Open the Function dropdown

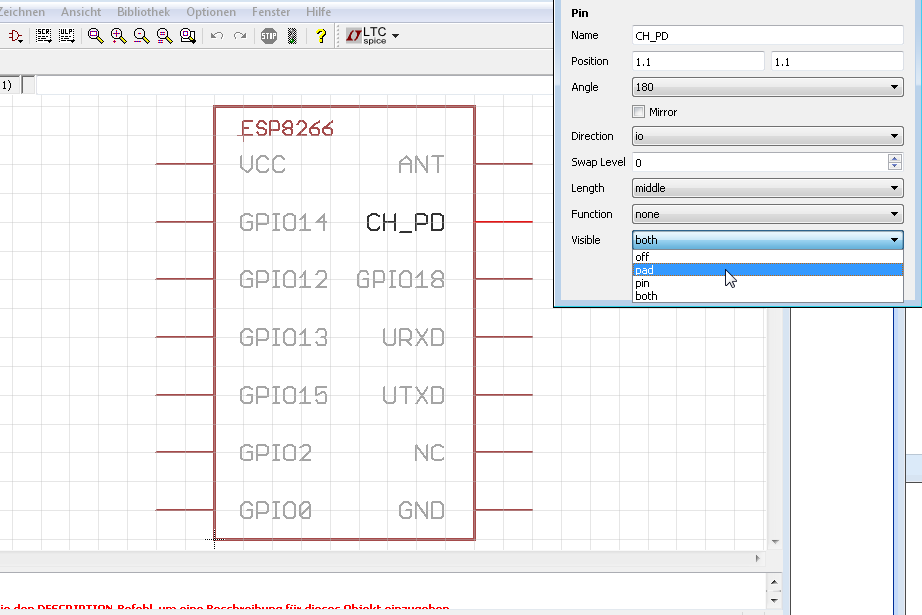tap(767, 214)
